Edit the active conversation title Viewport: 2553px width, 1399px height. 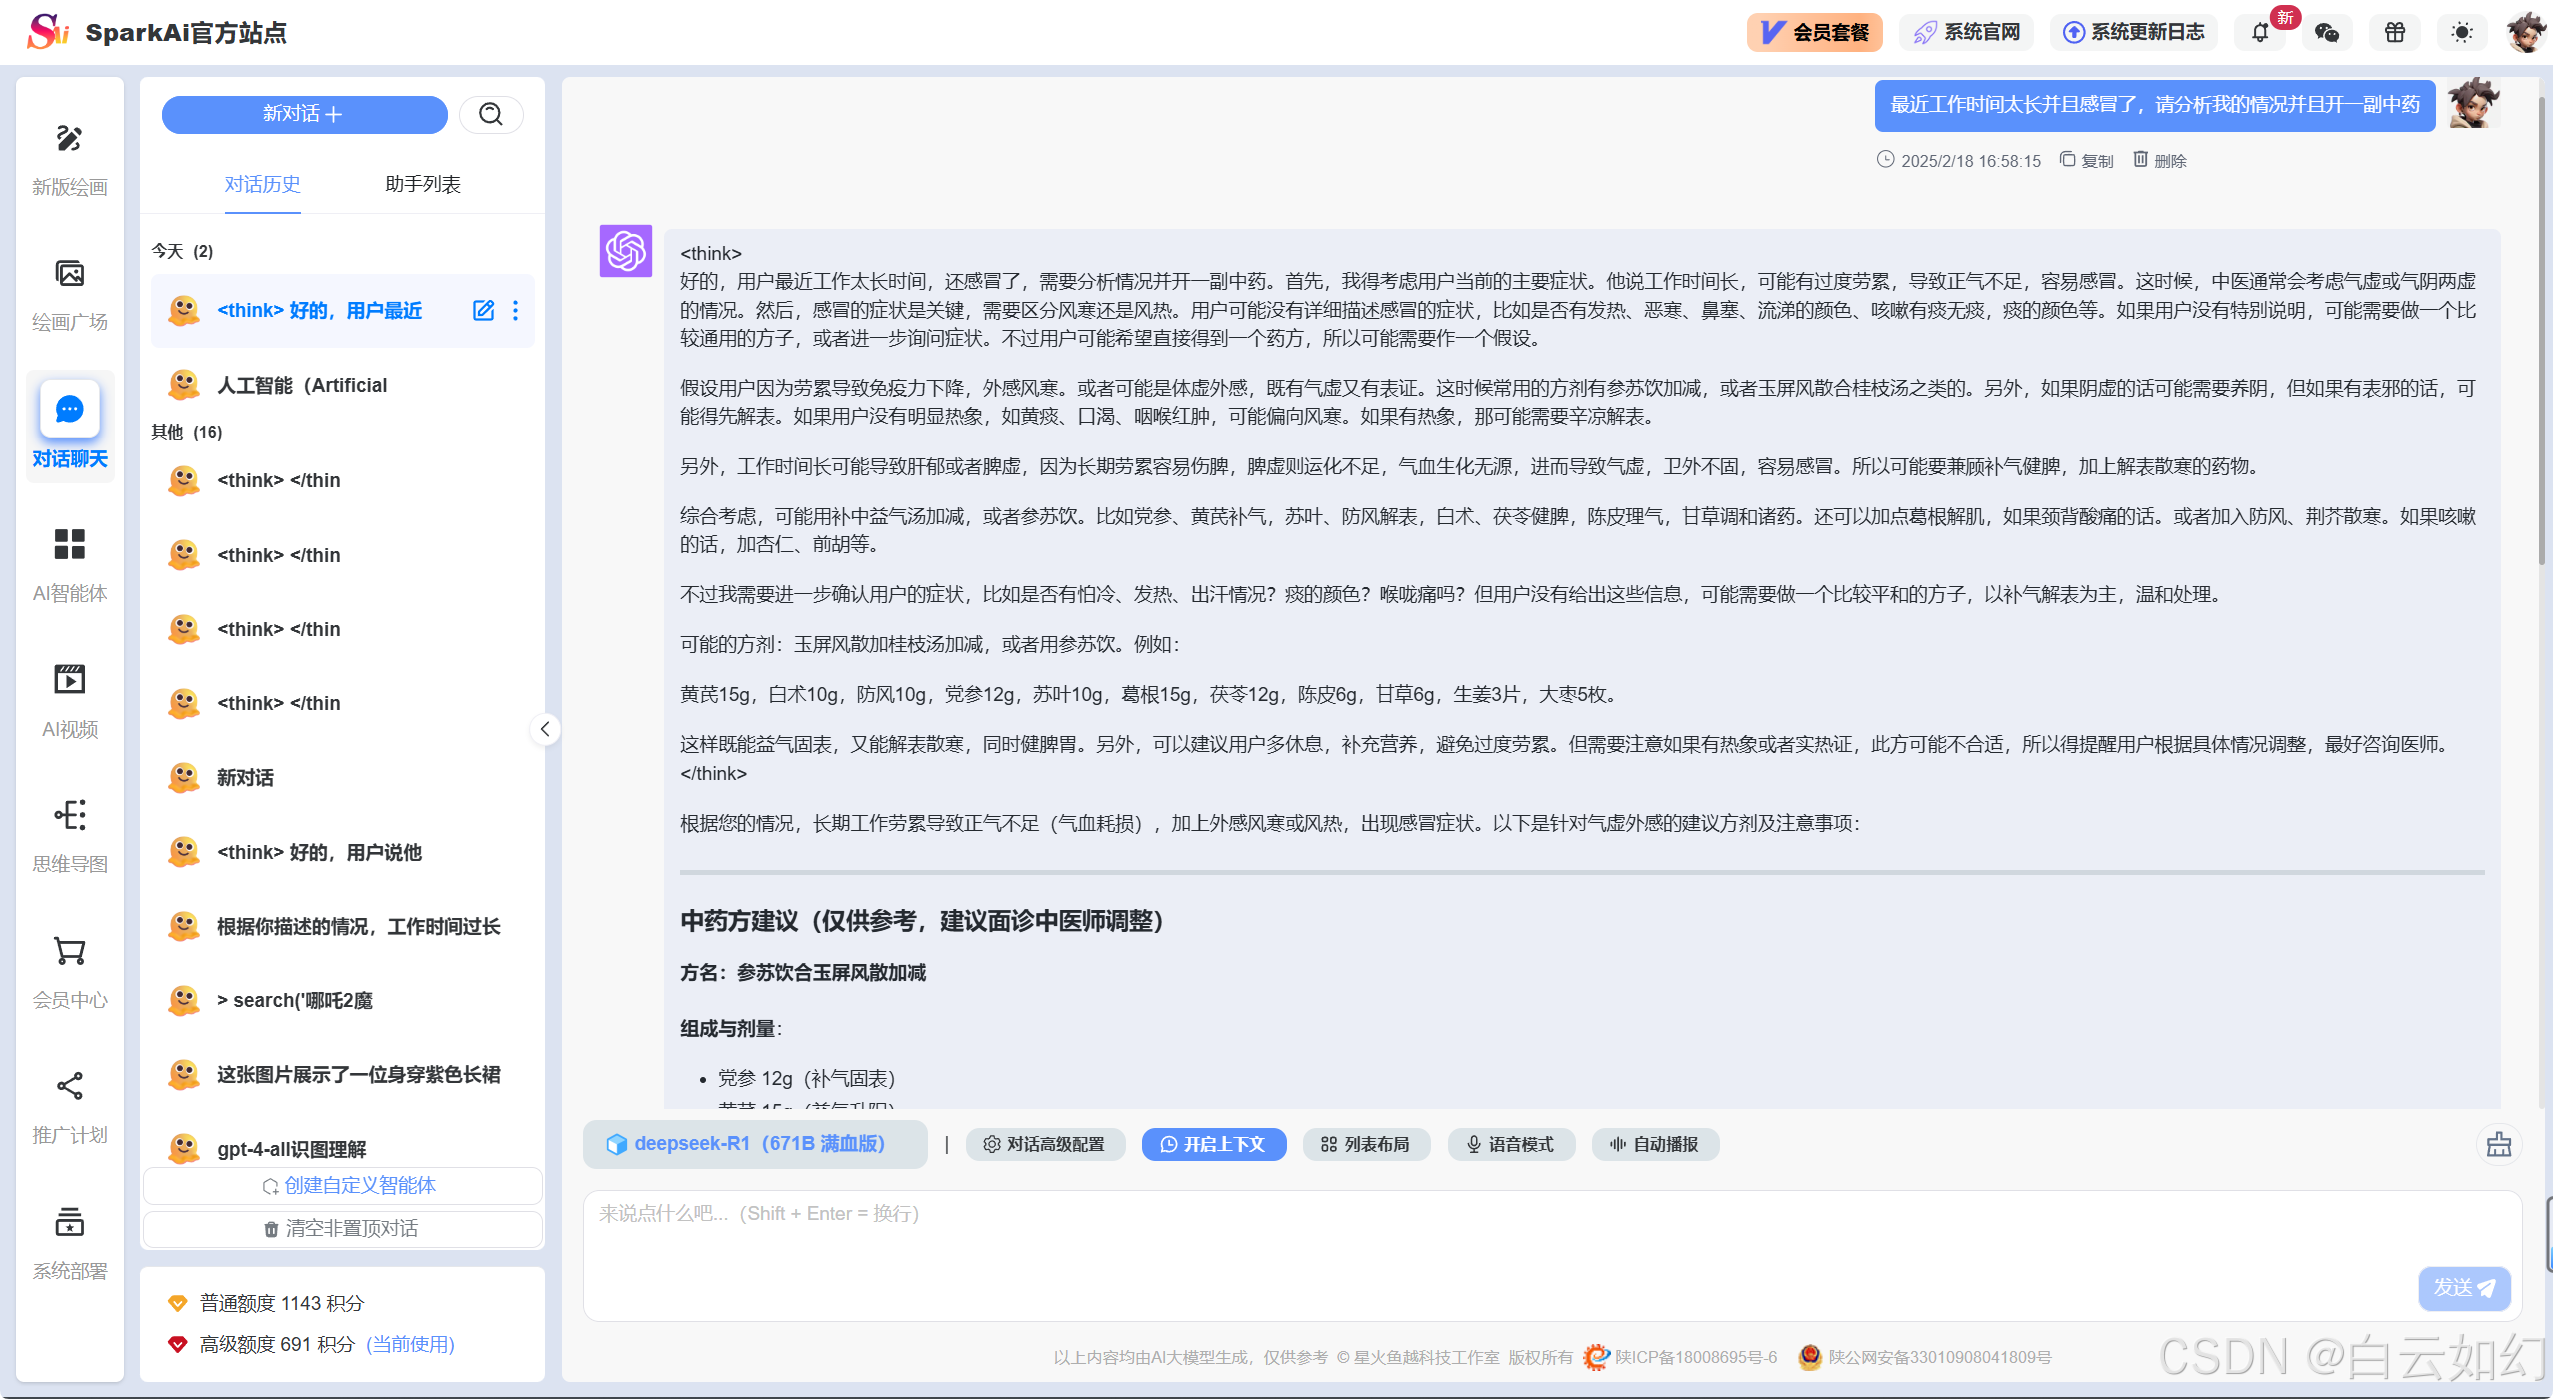tap(483, 311)
